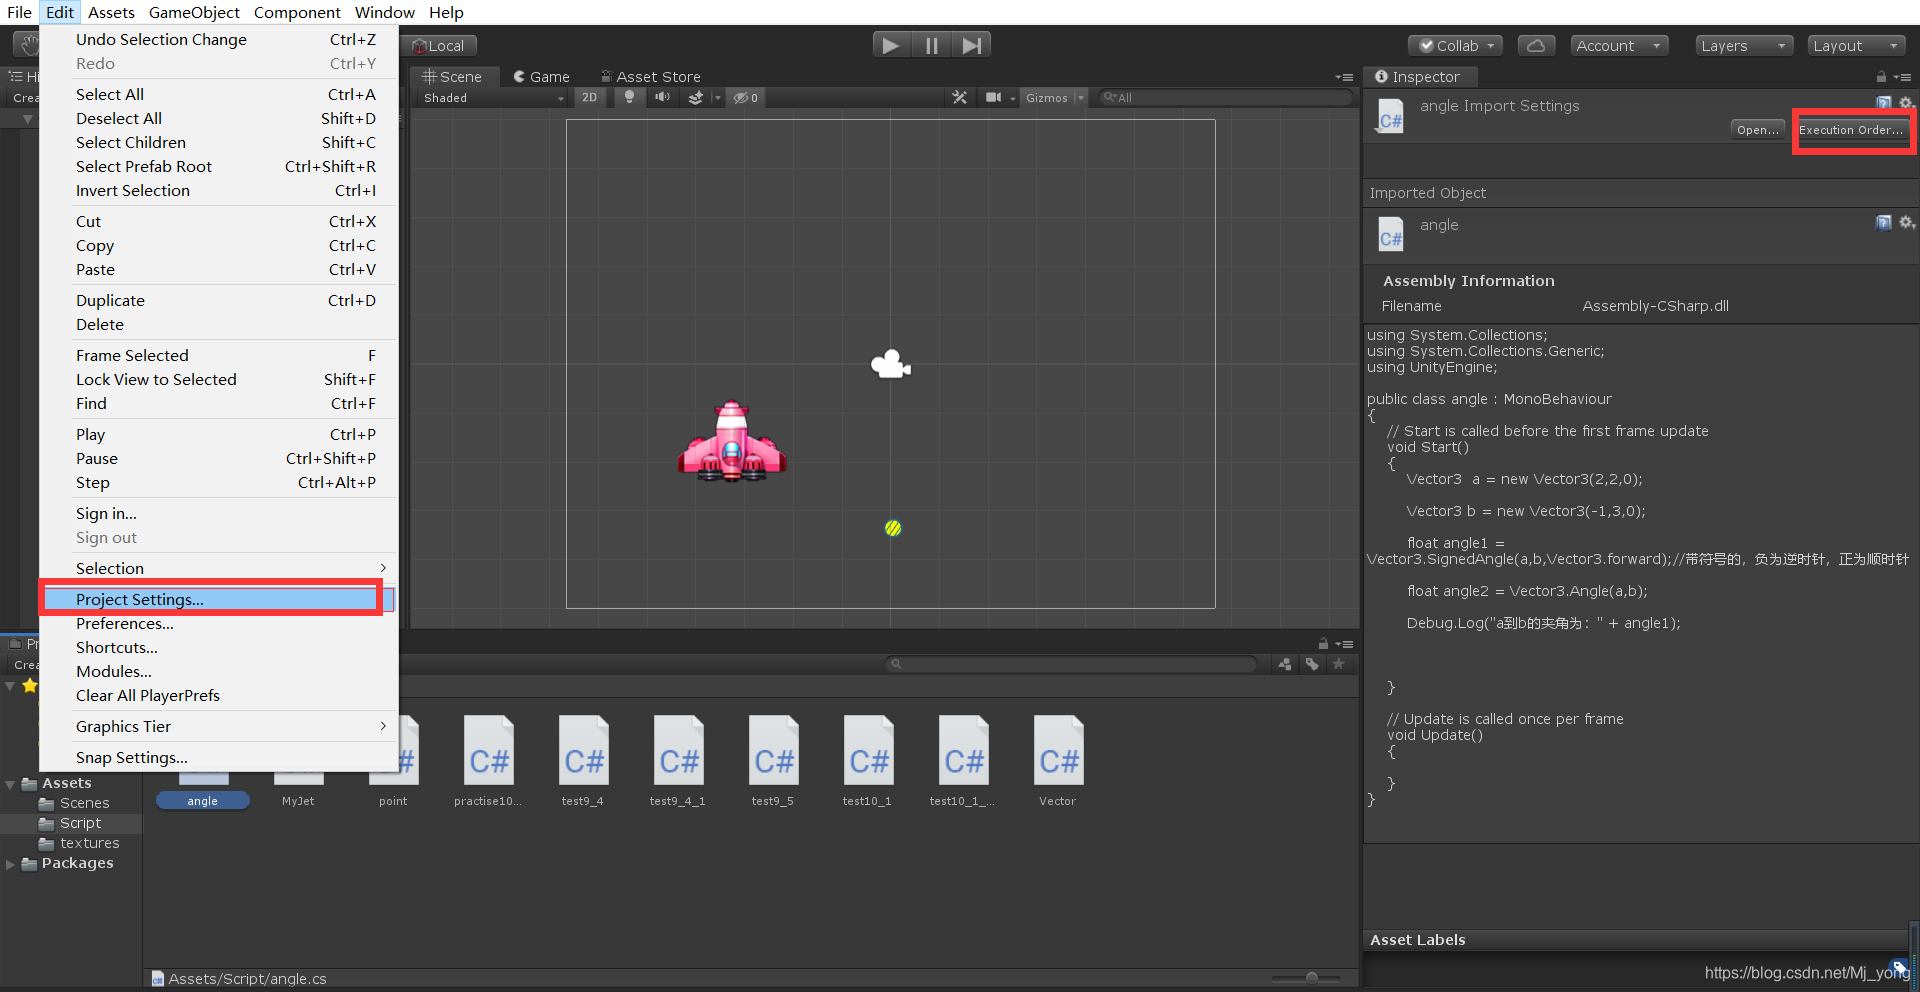The image size is (1920, 992).
Task: Select the textures folder
Action: pyautogui.click(x=79, y=843)
